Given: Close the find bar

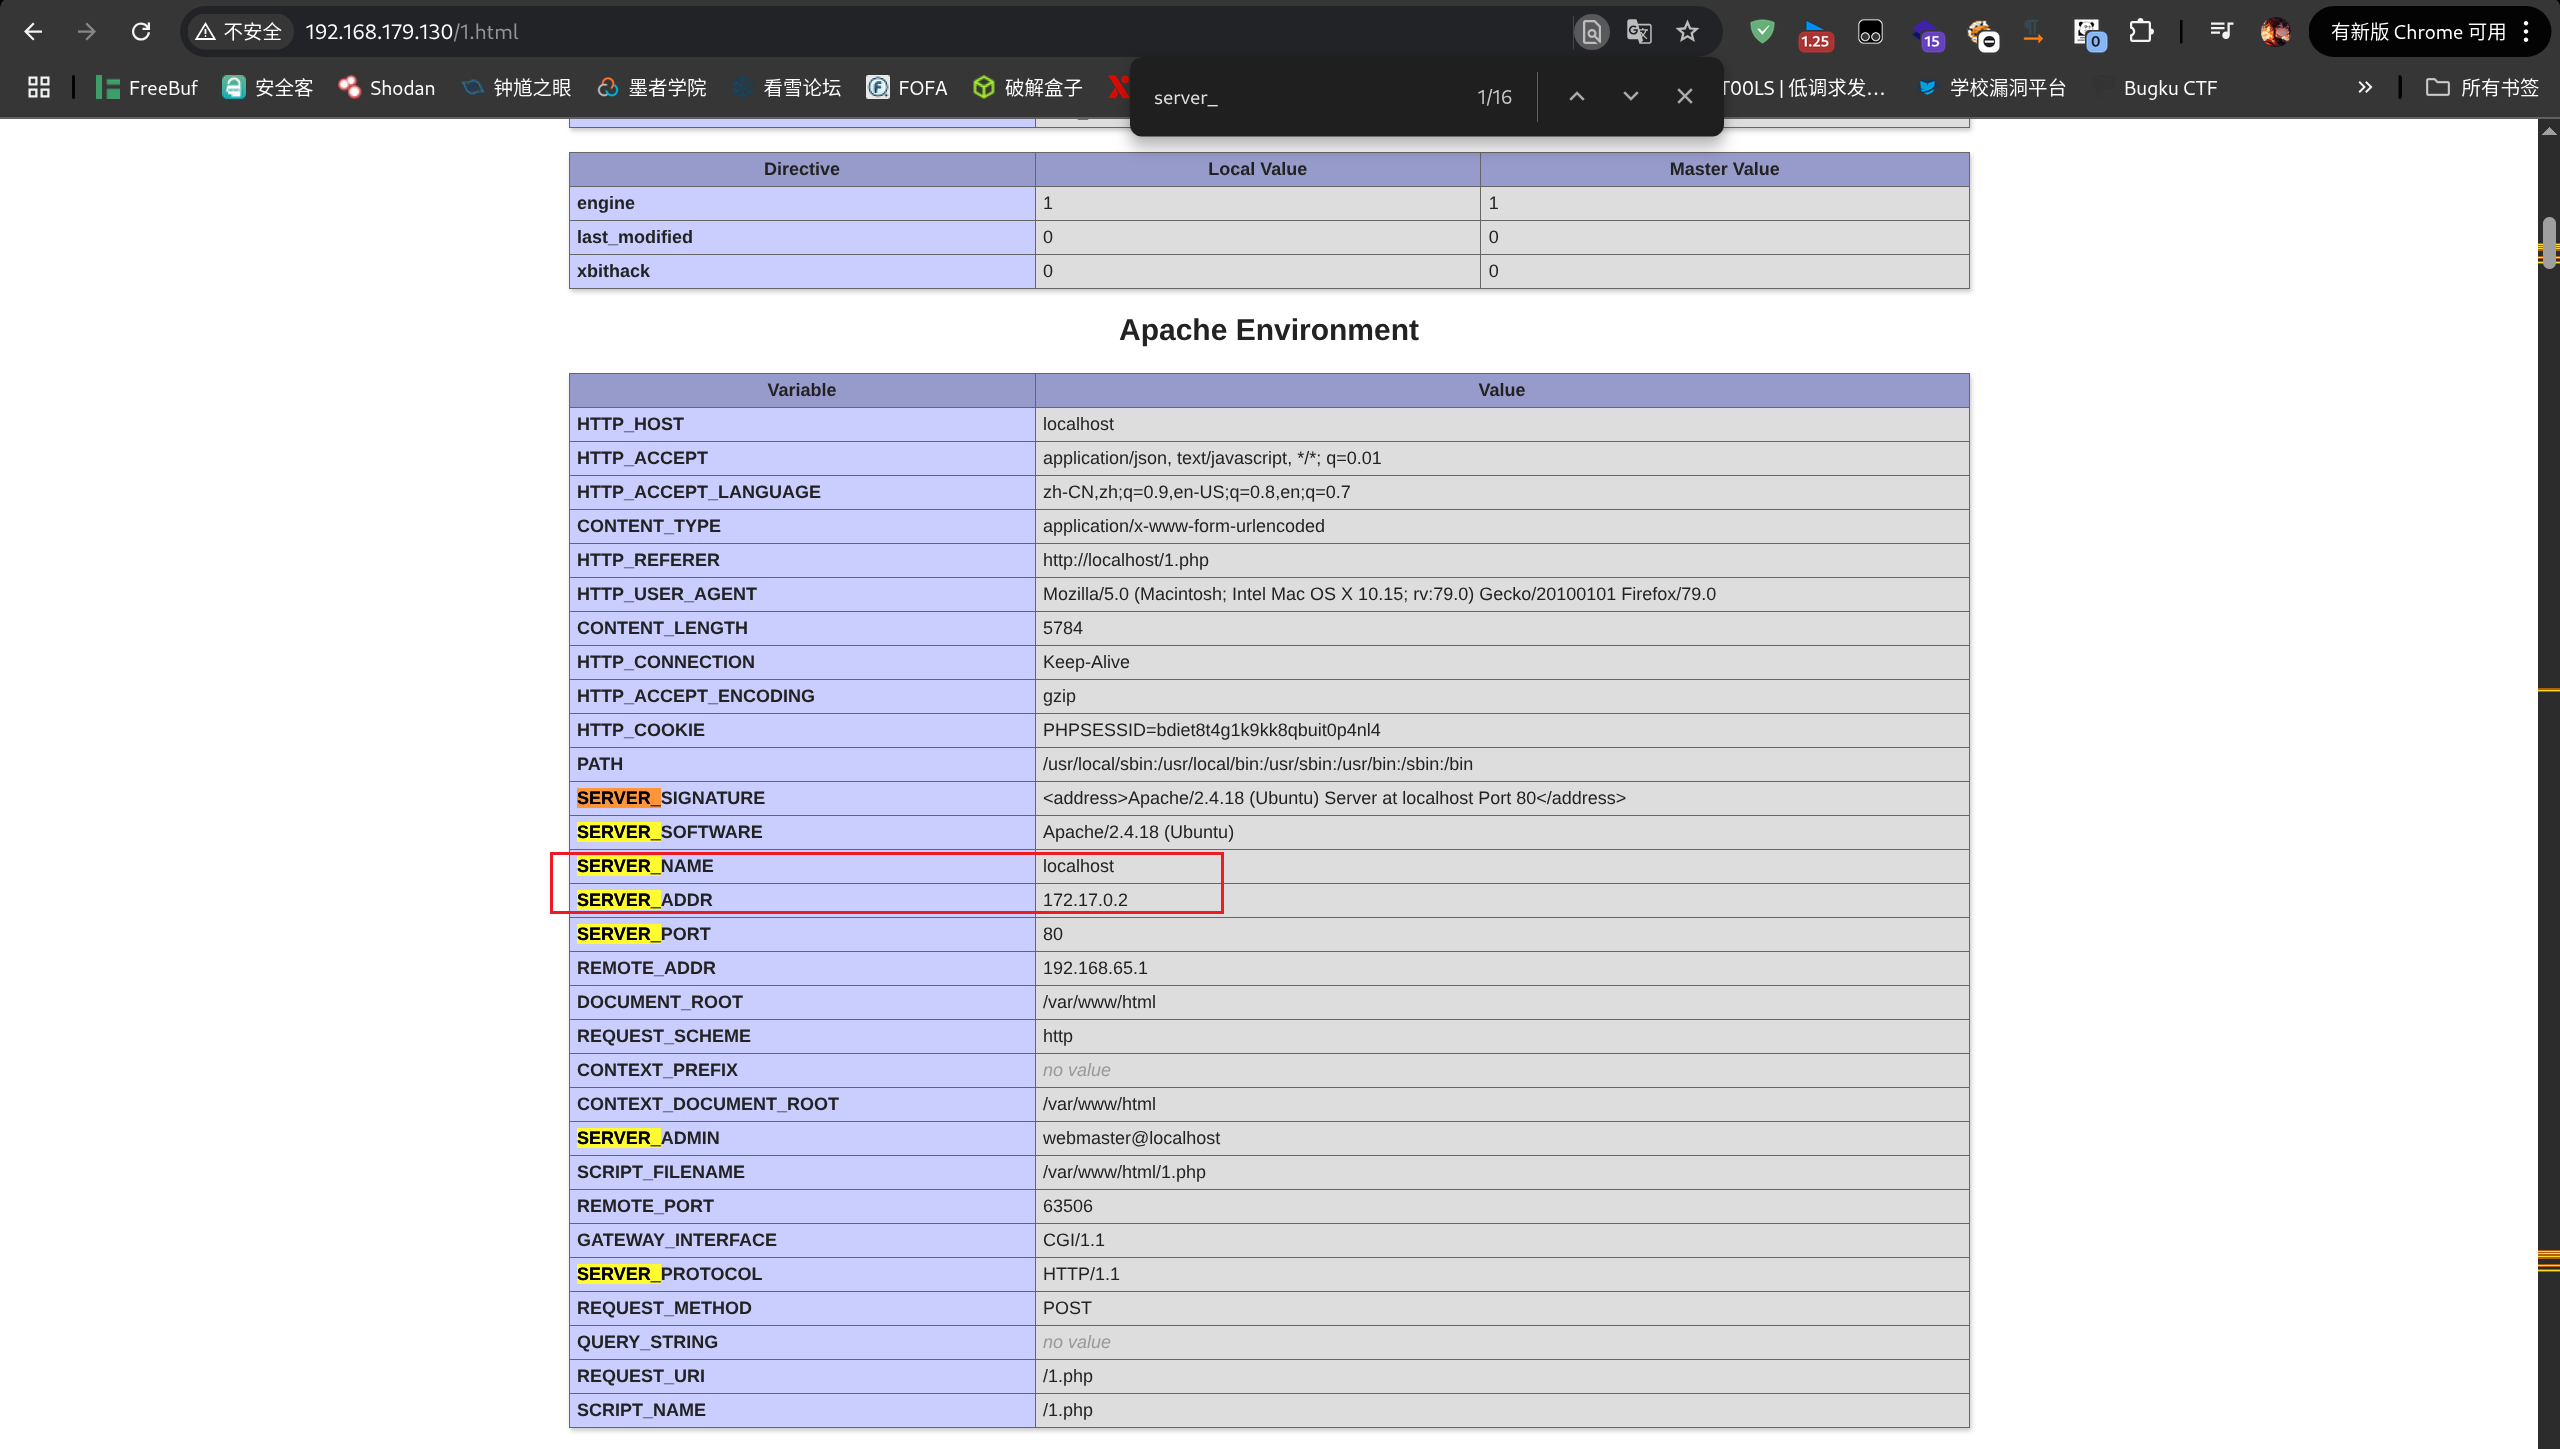Looking at the screenshot, I should [1685, 97].
